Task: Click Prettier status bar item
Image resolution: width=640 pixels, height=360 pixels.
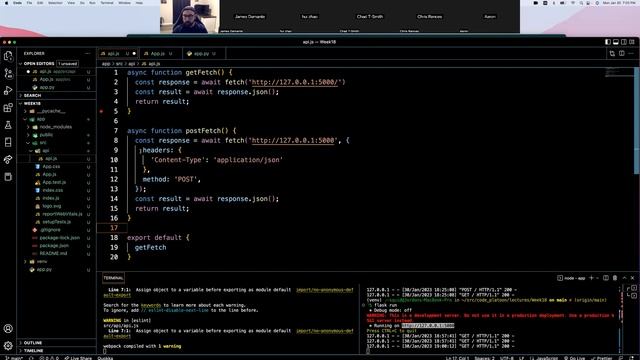Action: coord(602,358)
